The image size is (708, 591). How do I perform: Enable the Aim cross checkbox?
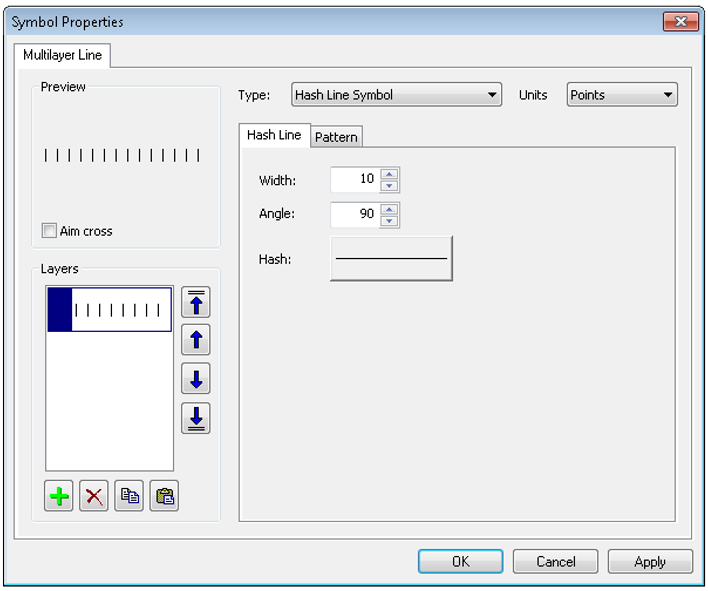click(x=49, y=231)
